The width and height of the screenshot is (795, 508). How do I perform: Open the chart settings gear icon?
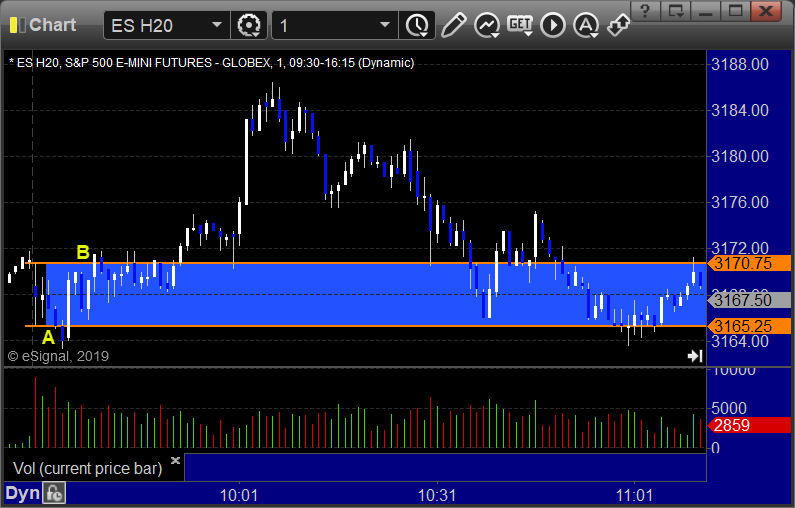[x=249, y=25]
